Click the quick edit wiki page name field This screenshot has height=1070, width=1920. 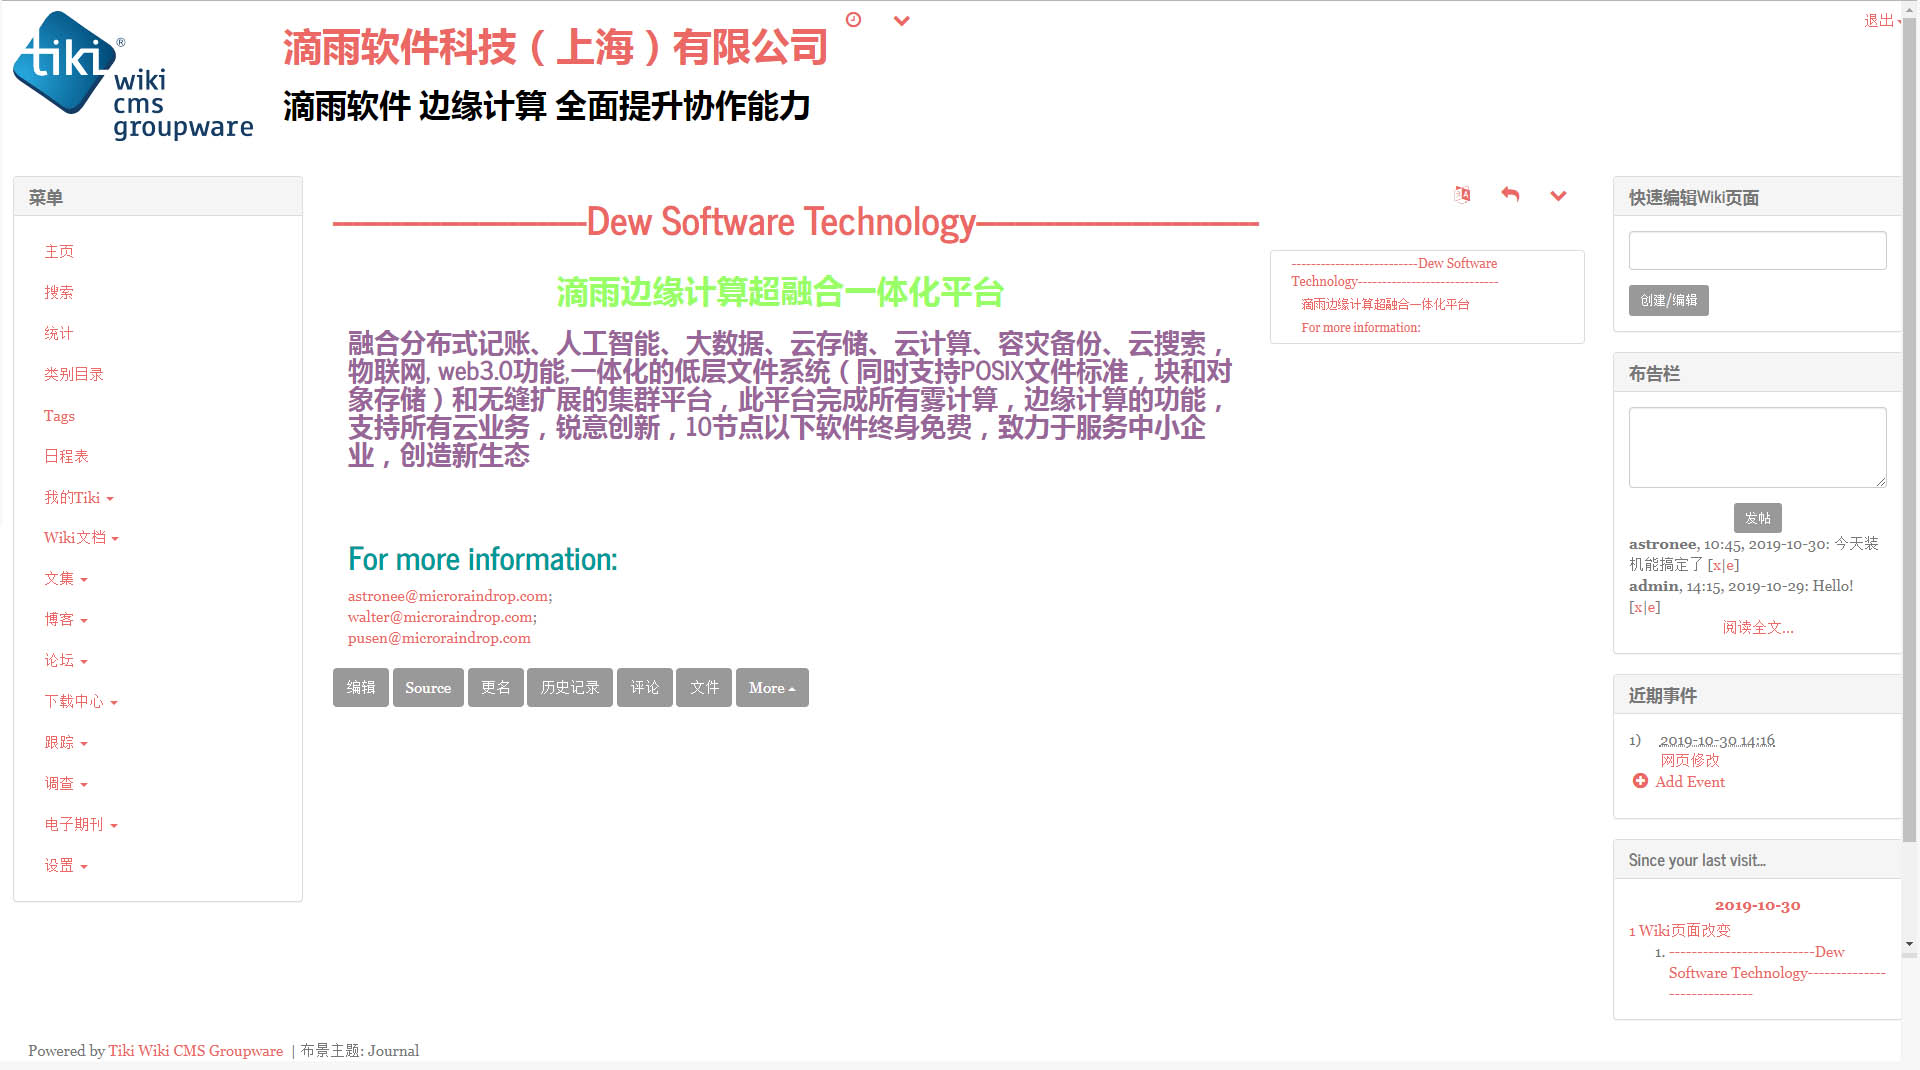click(1757, 250)
